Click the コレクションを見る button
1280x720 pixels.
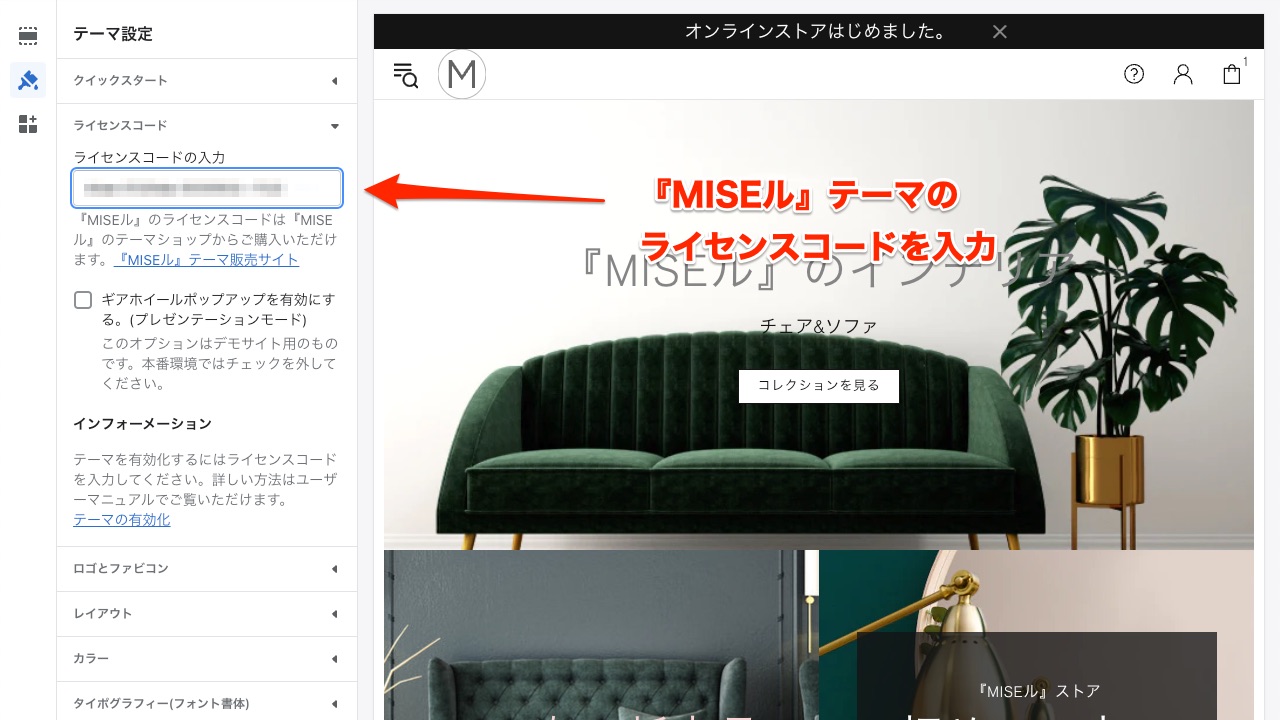click(819, 386)
